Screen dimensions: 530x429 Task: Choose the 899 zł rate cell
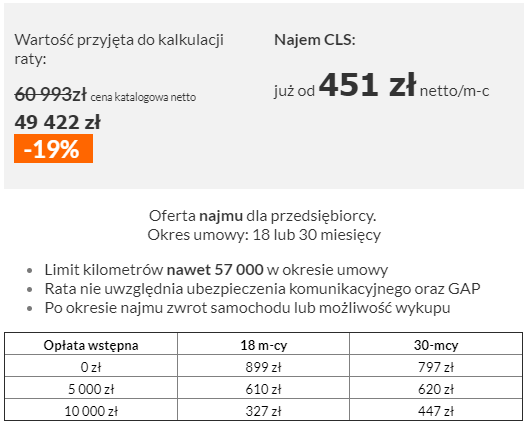(x=264, y=367)
